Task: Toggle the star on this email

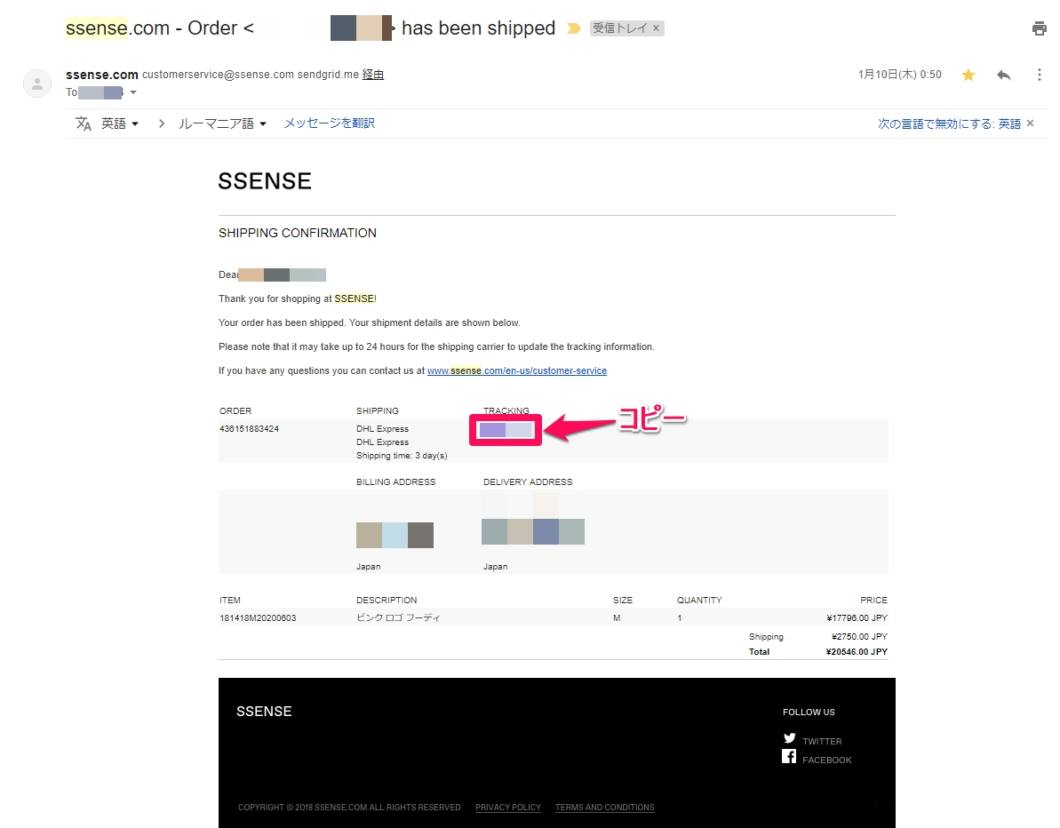Action: (968, 74)
